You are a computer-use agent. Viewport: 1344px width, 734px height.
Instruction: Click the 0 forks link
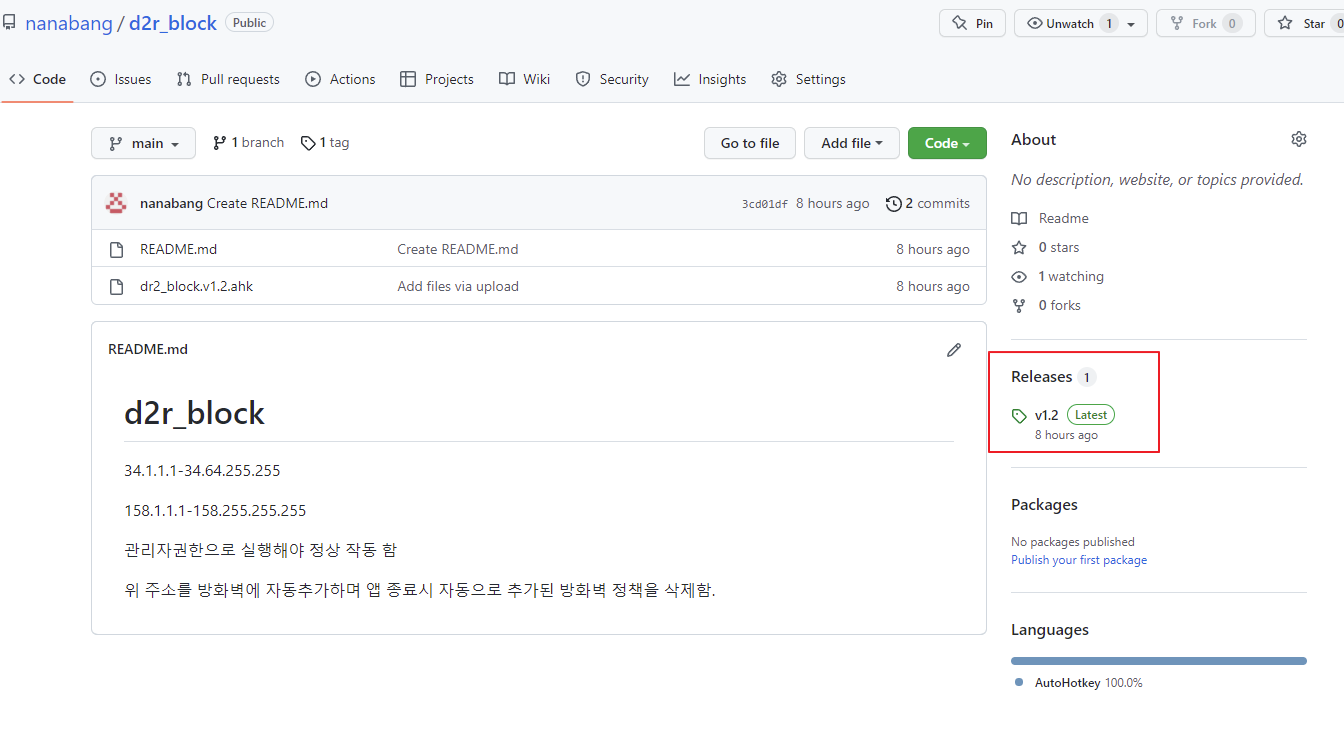[x=1046, y=305]
